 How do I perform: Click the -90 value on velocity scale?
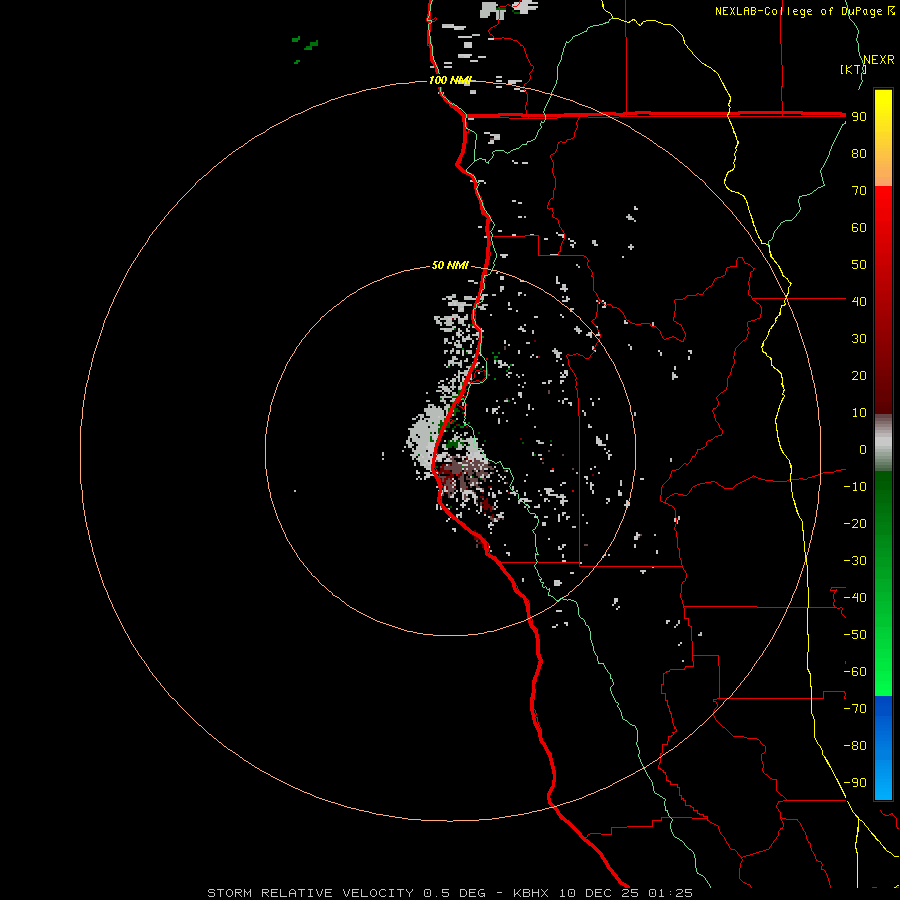[855, 782]
